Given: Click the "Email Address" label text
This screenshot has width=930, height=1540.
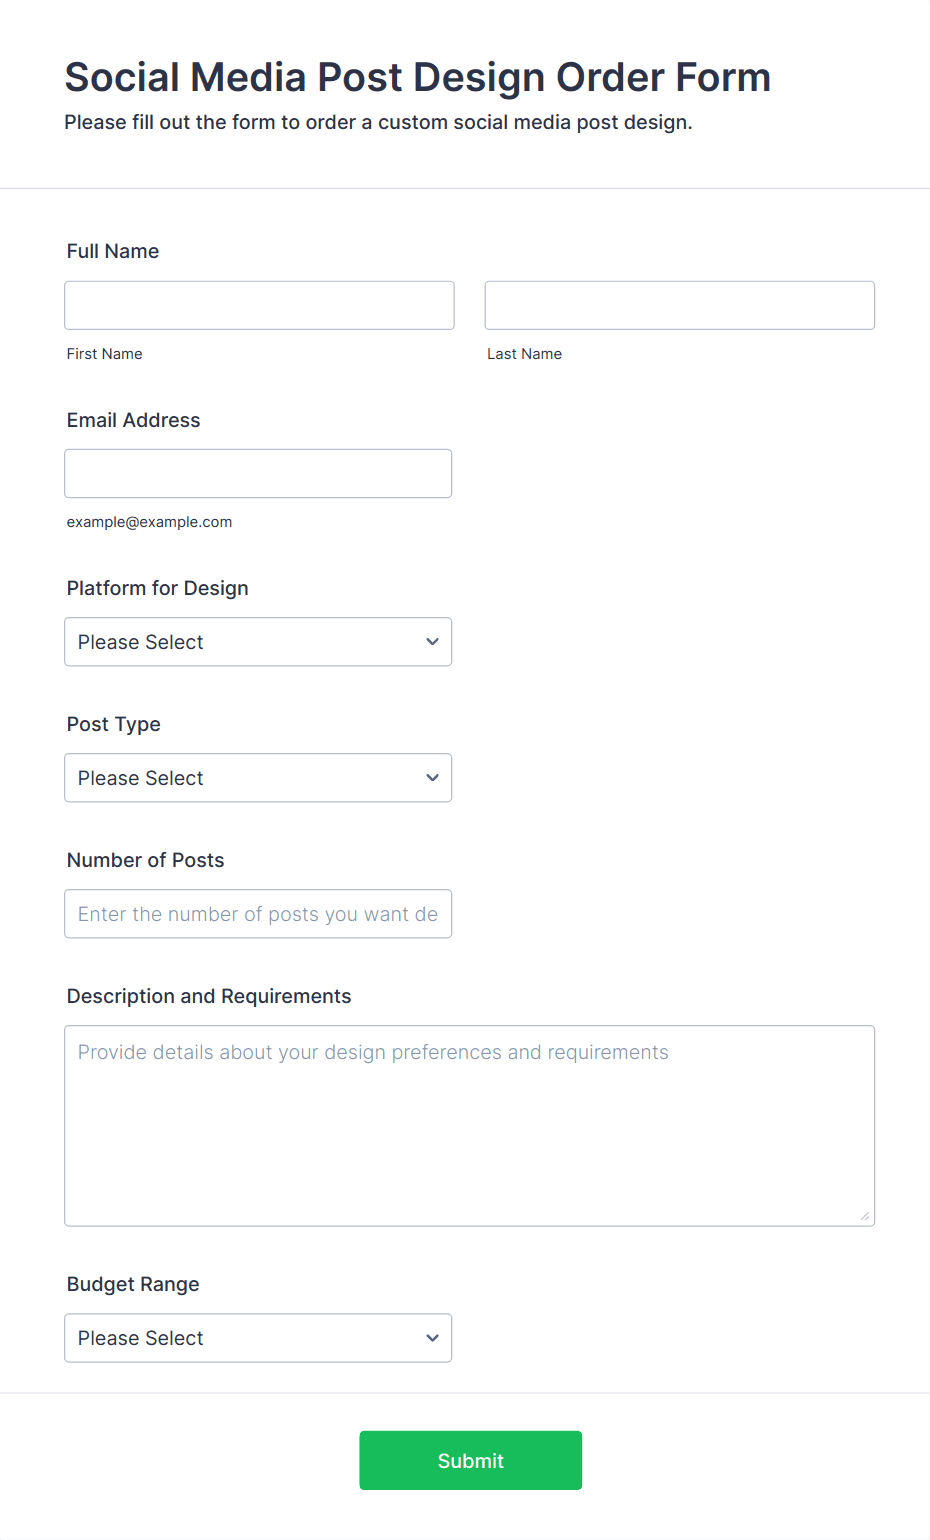Looking at the screenshot, I should click(x=133, y=420).
